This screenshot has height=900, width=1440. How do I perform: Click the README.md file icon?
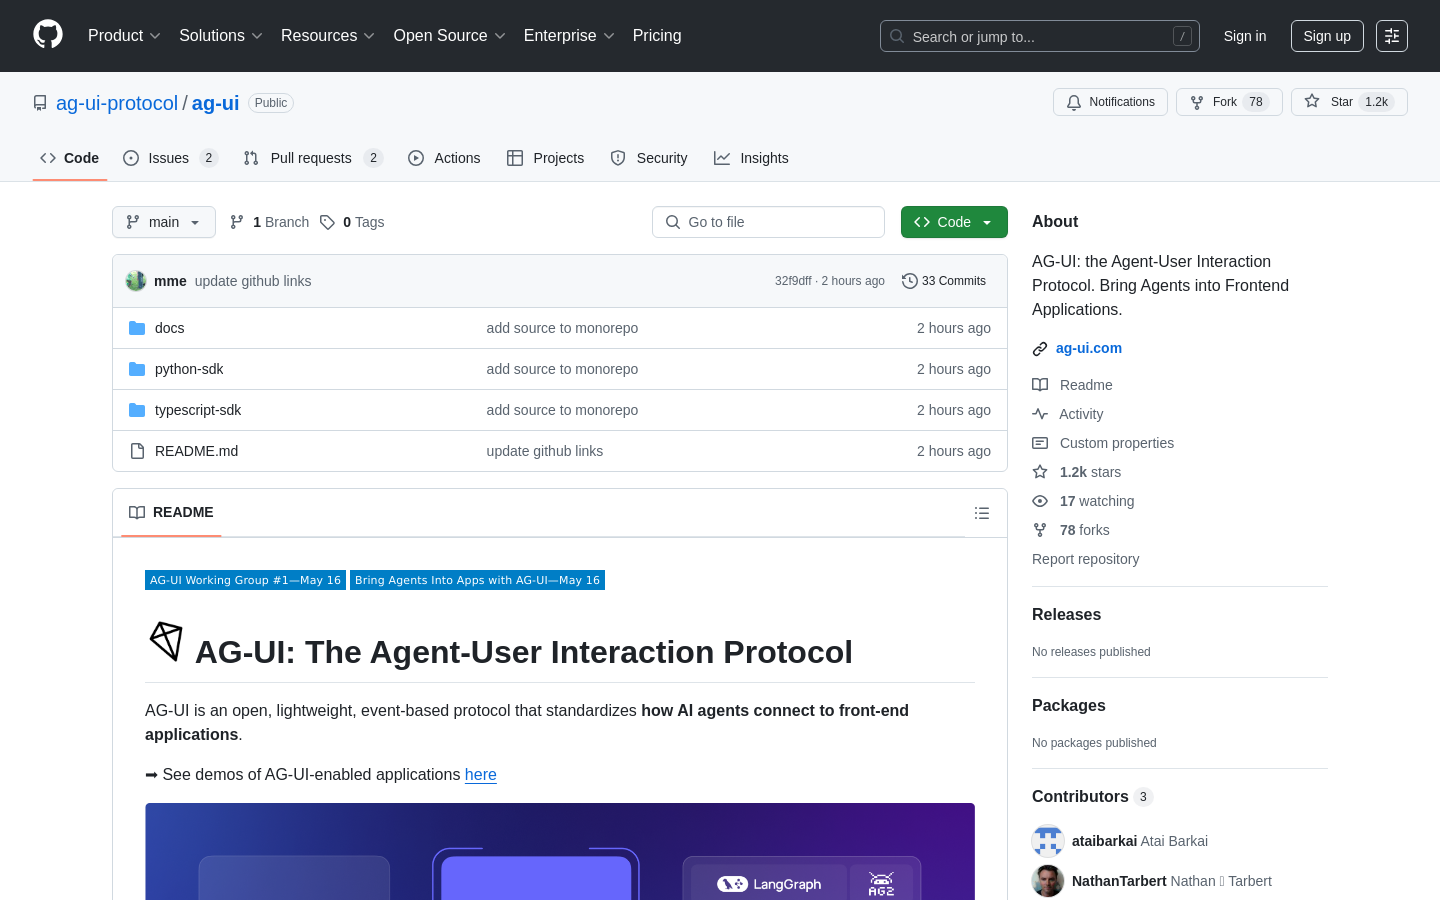click(x=137, y=451)
